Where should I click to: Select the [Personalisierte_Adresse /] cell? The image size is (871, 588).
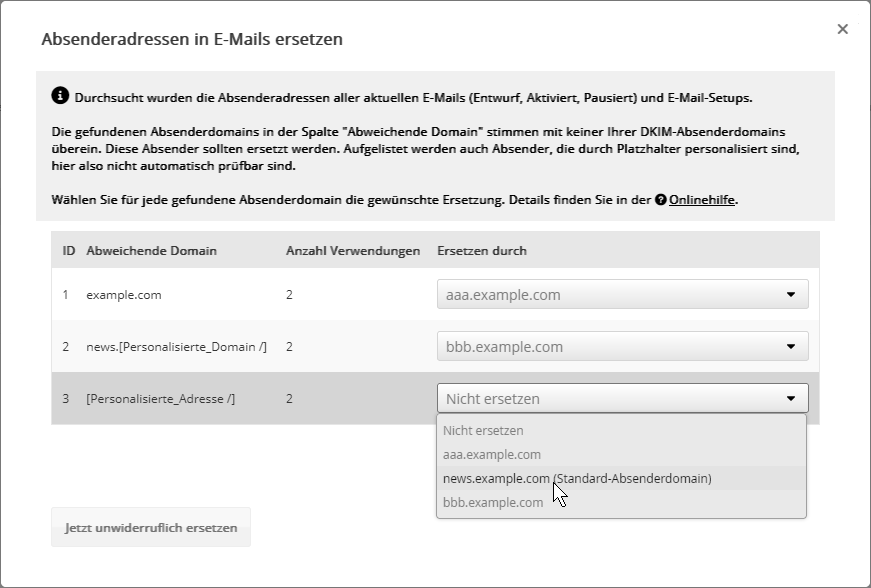click(160, 399)
